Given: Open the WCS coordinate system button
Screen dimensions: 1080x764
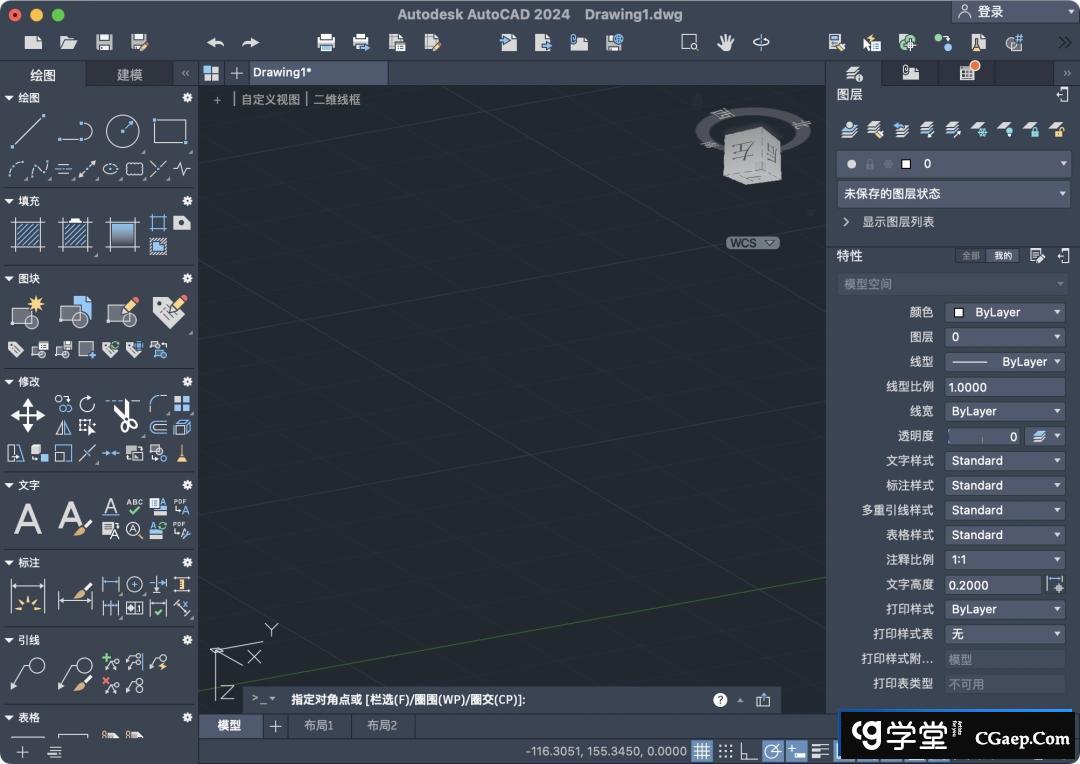Looking at the screenshot, I should coord(752,243).
